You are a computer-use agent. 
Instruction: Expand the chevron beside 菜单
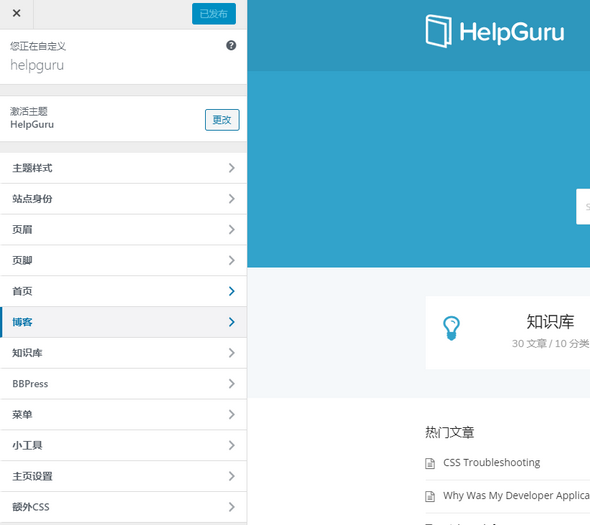point(232,415)
